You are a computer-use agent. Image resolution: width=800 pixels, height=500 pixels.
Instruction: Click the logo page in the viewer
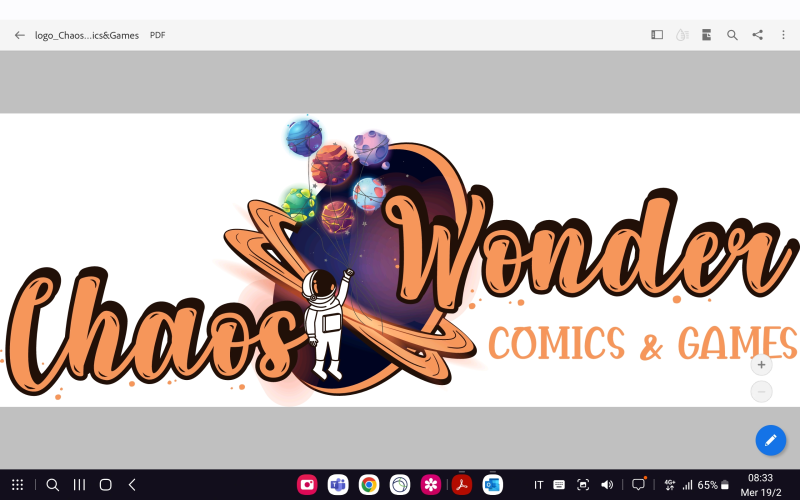point(400,260)
